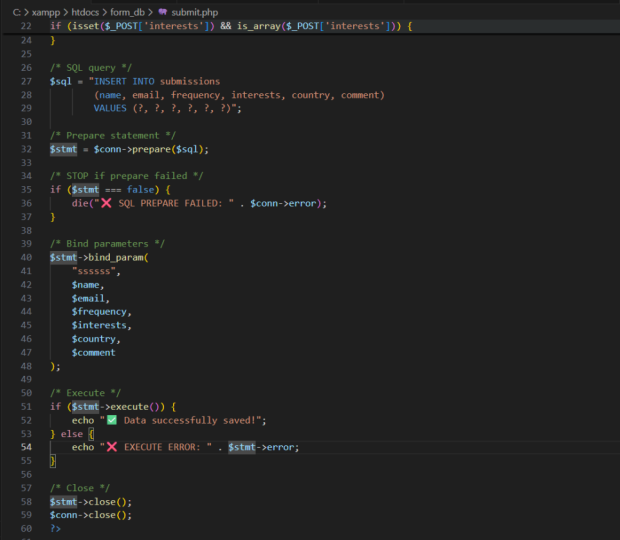Click the '/* Close */' comment
This screenshot has height=540, width=620.
pos(80,488)
